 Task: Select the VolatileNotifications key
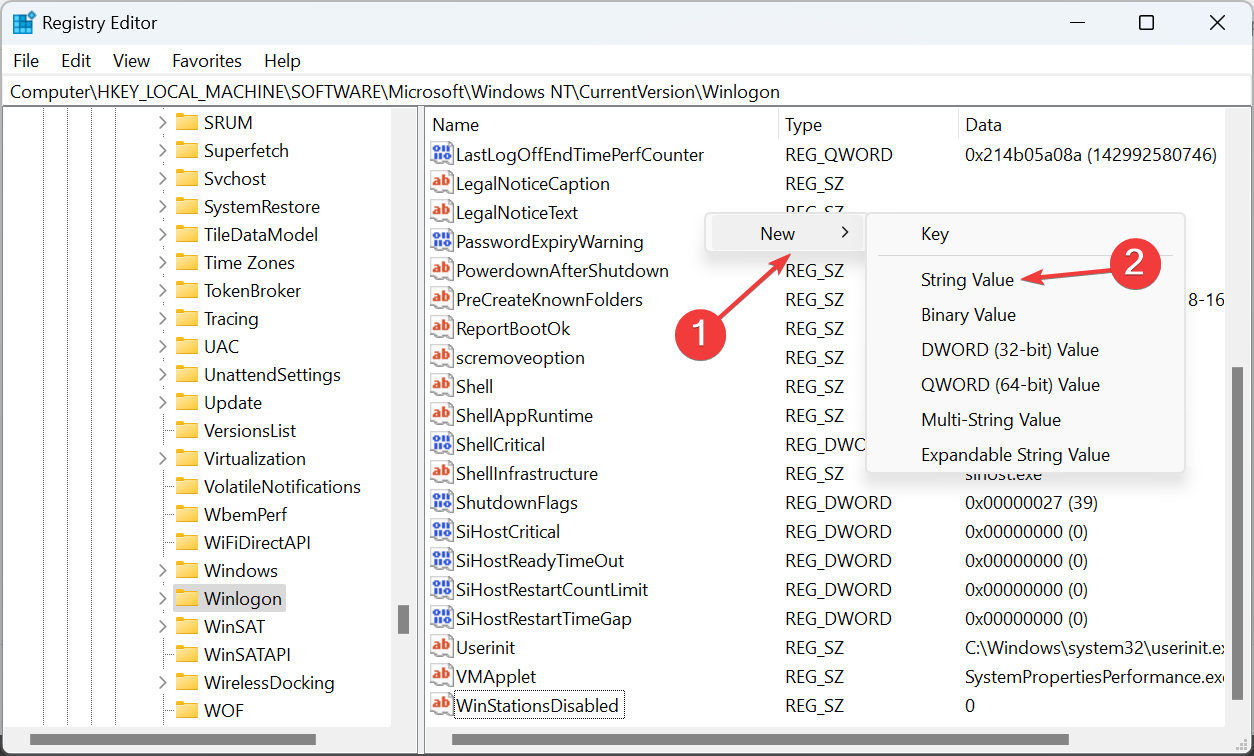click(x=282, y=486)
